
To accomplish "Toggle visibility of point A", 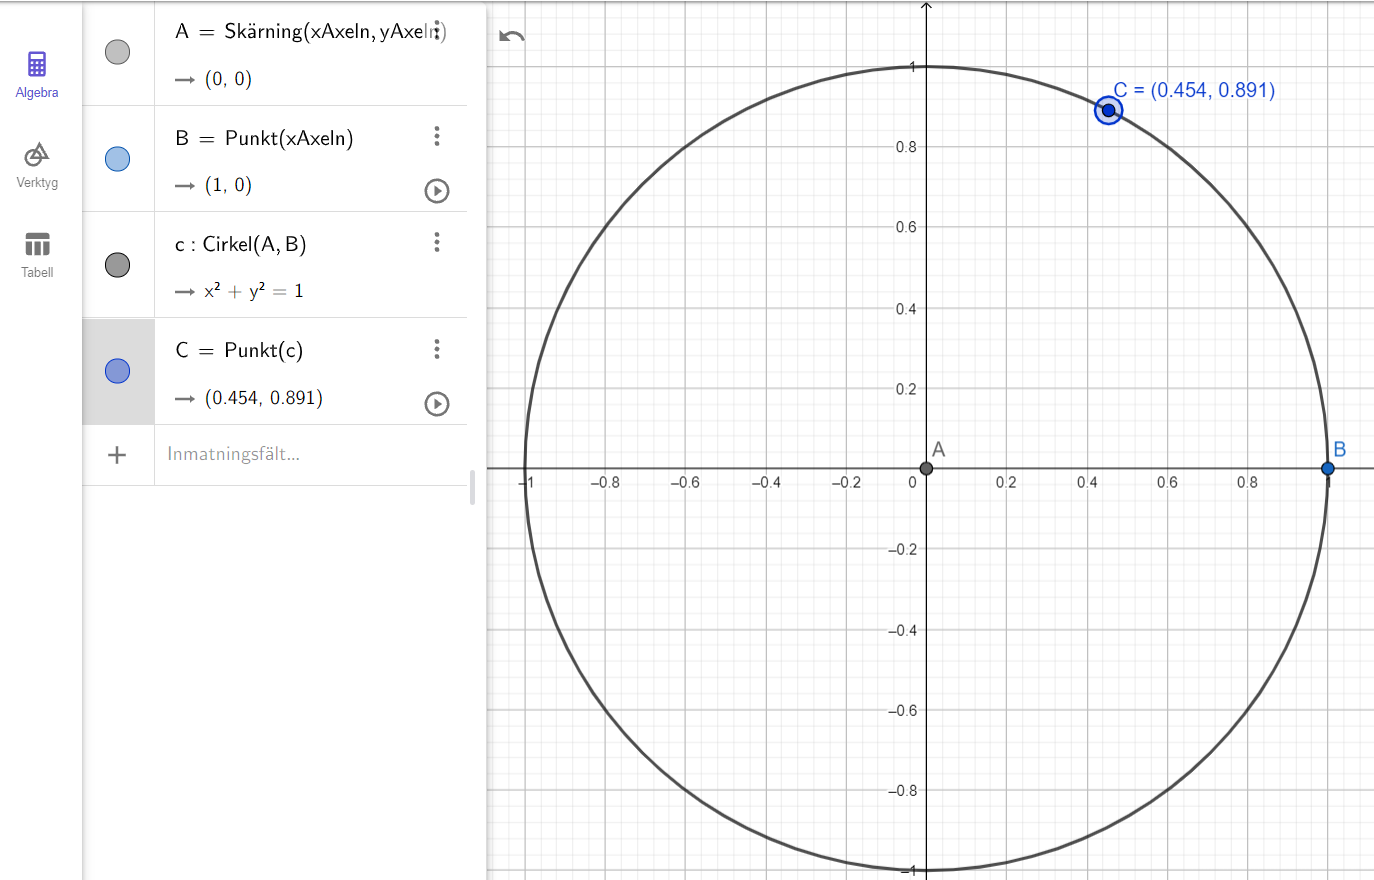I will tap(118, 52).
